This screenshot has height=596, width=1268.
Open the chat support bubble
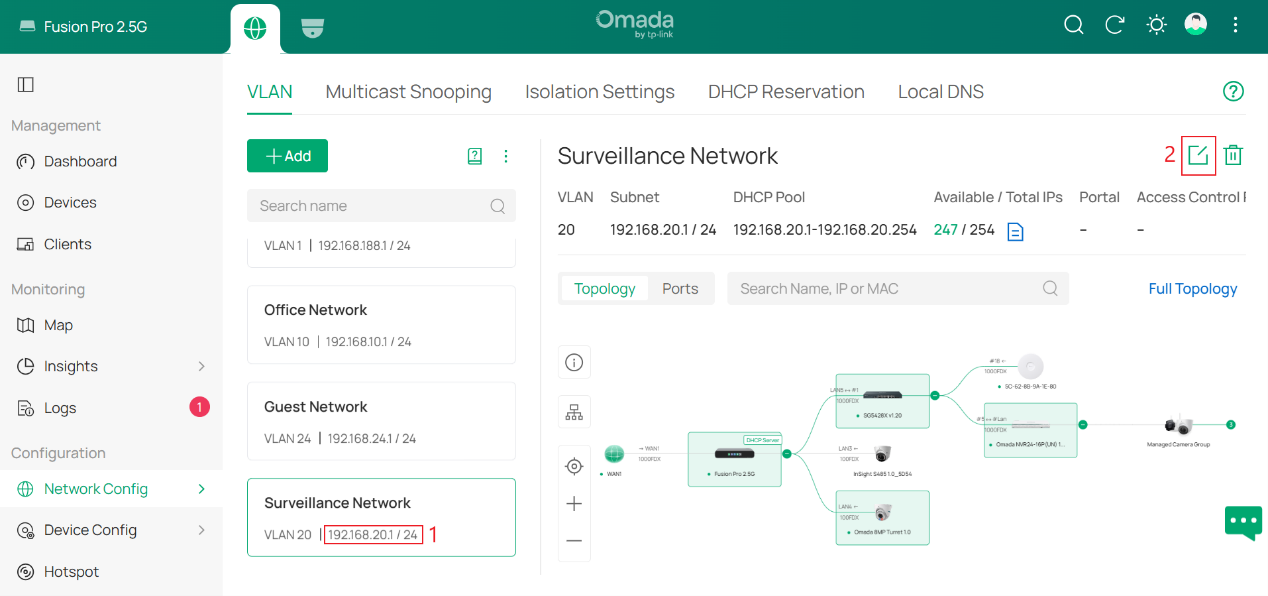[x=1243, y=522]
